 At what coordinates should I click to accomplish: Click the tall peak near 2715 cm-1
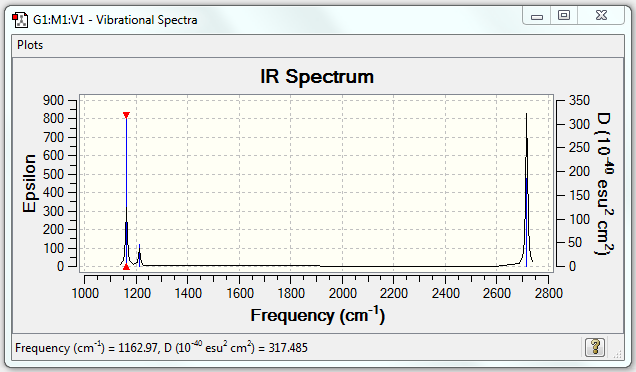(x=526, y=190)
